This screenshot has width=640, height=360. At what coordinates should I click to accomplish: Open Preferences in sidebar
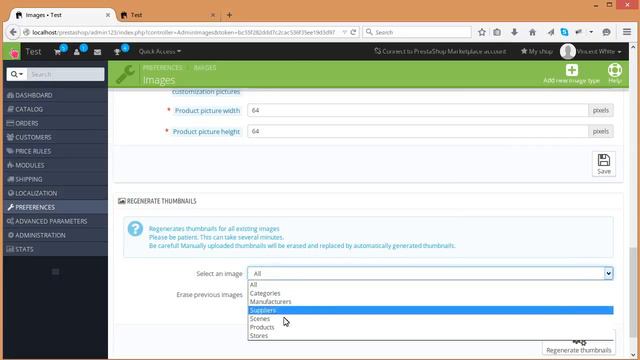coord(56,207)
